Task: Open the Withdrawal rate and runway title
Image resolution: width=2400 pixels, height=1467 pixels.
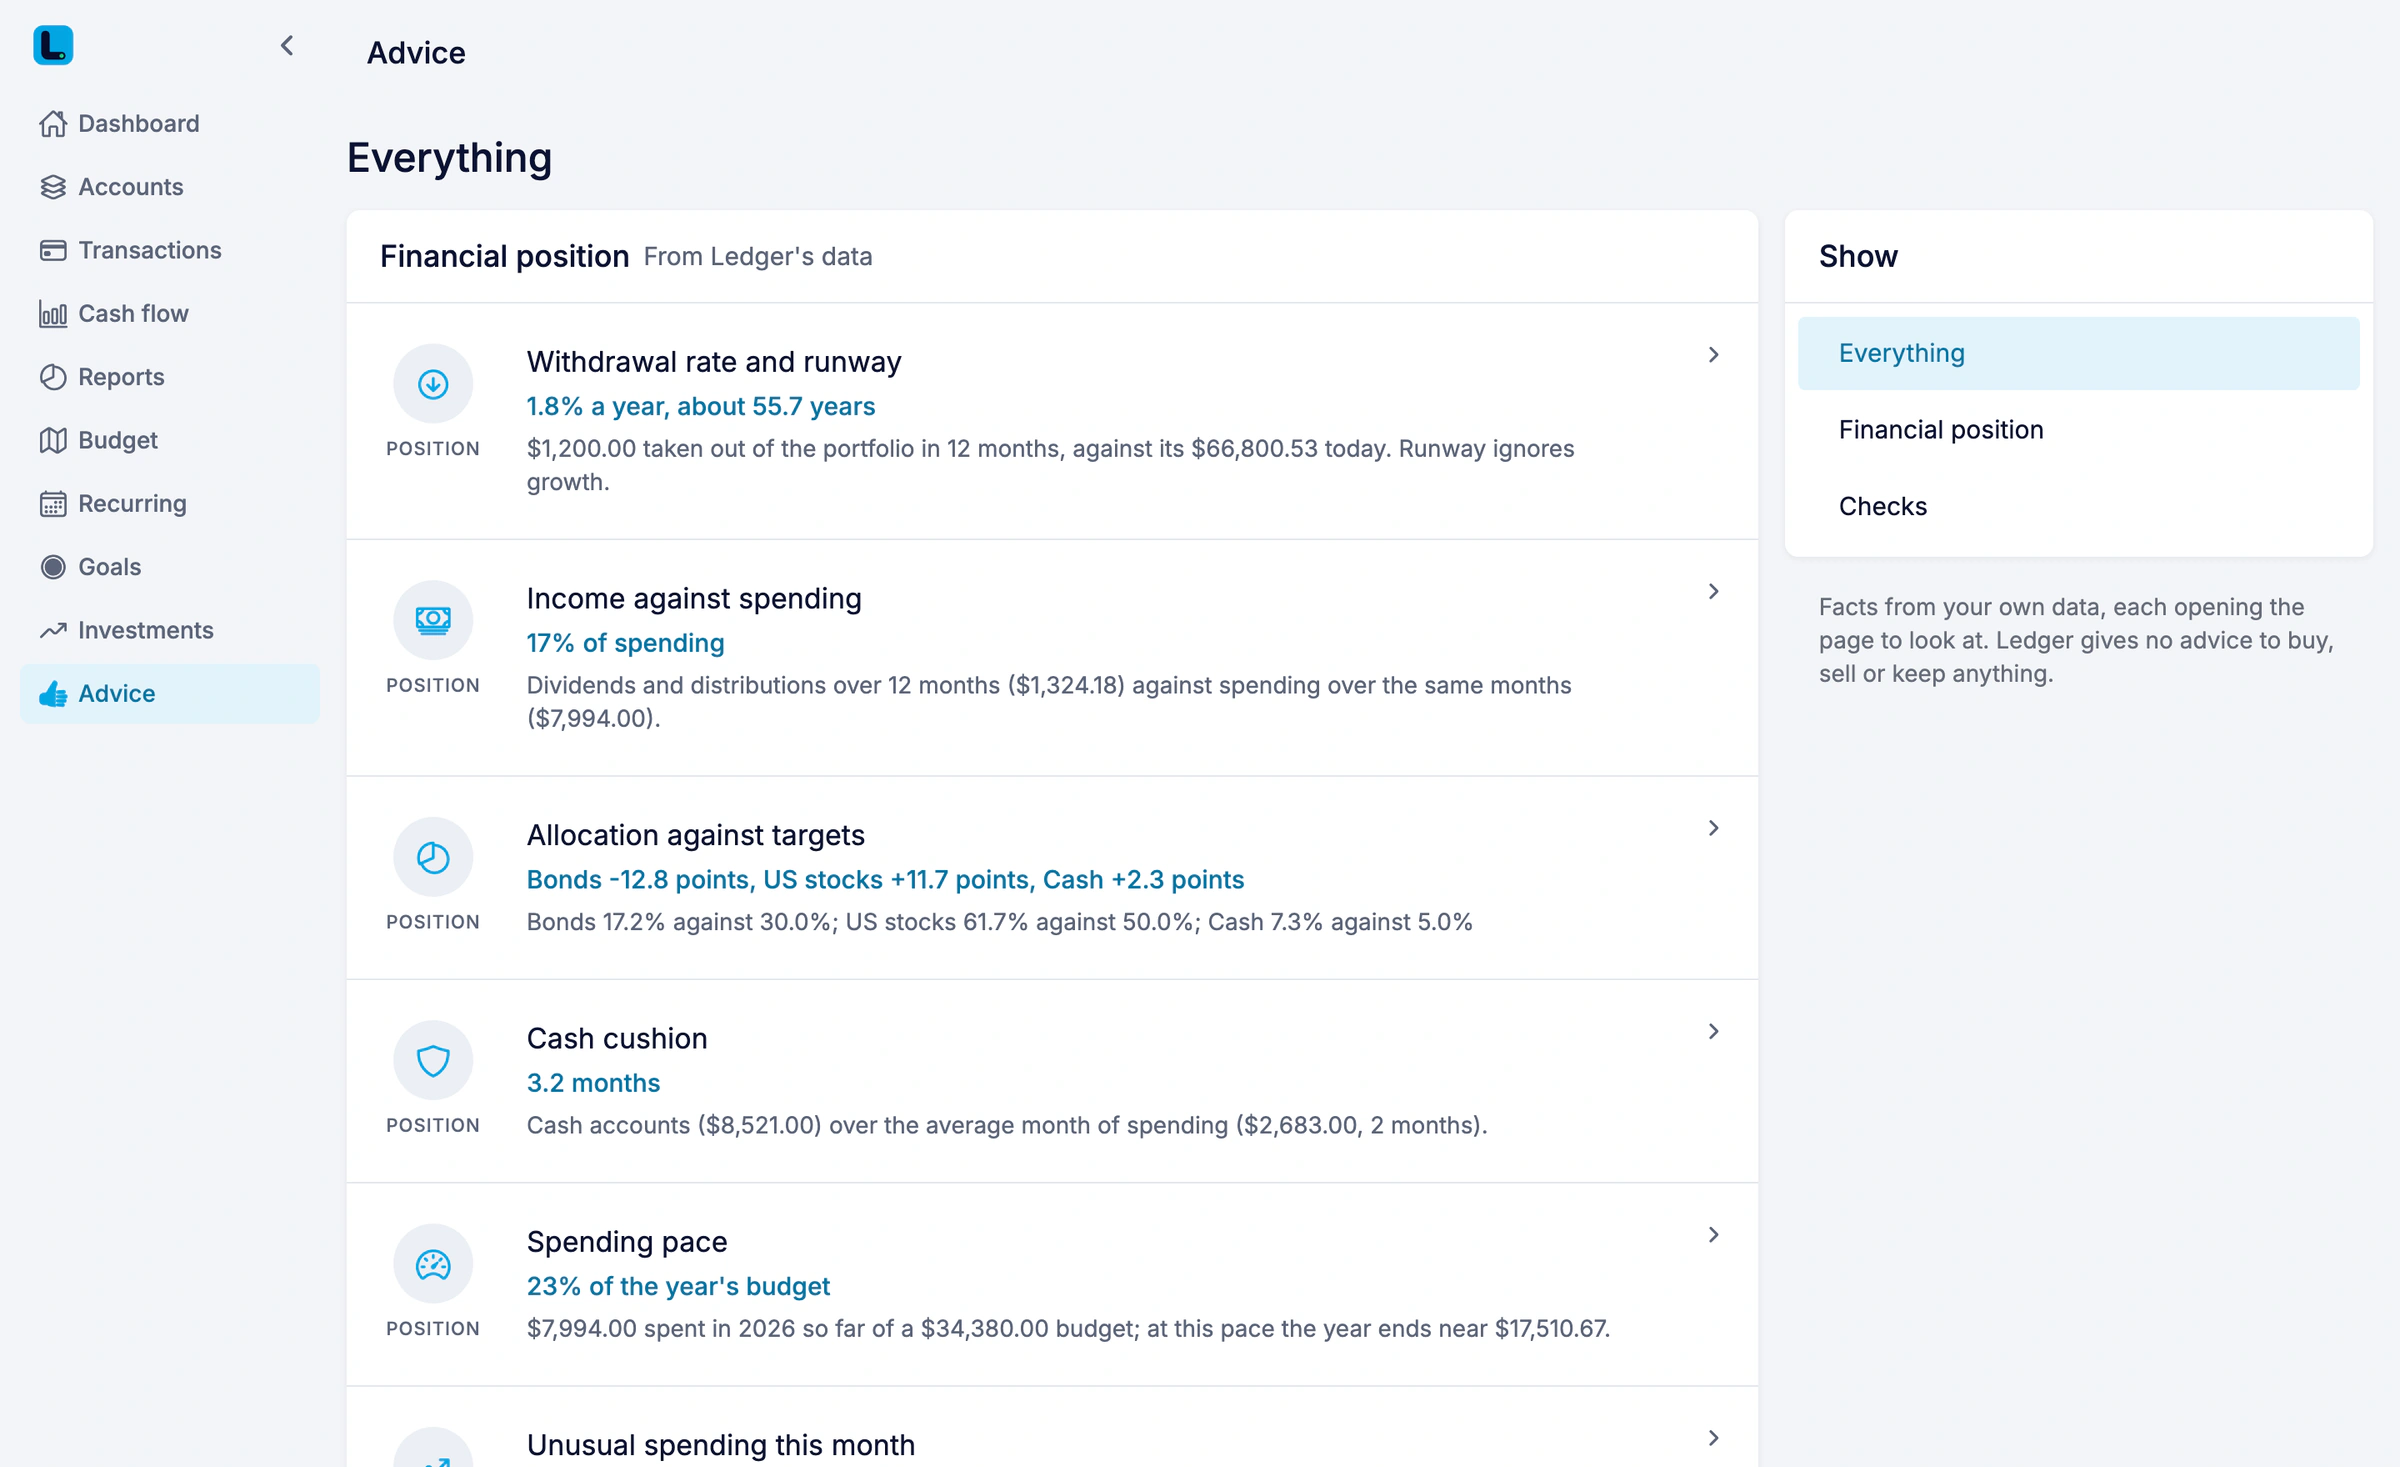Action: [x=714, y=362]
